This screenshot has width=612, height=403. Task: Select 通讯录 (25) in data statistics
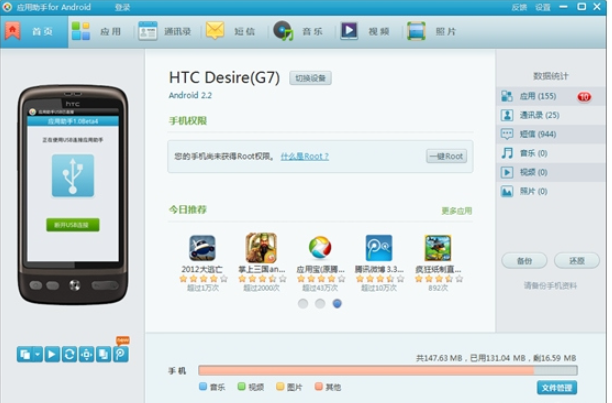click(551, 115)
